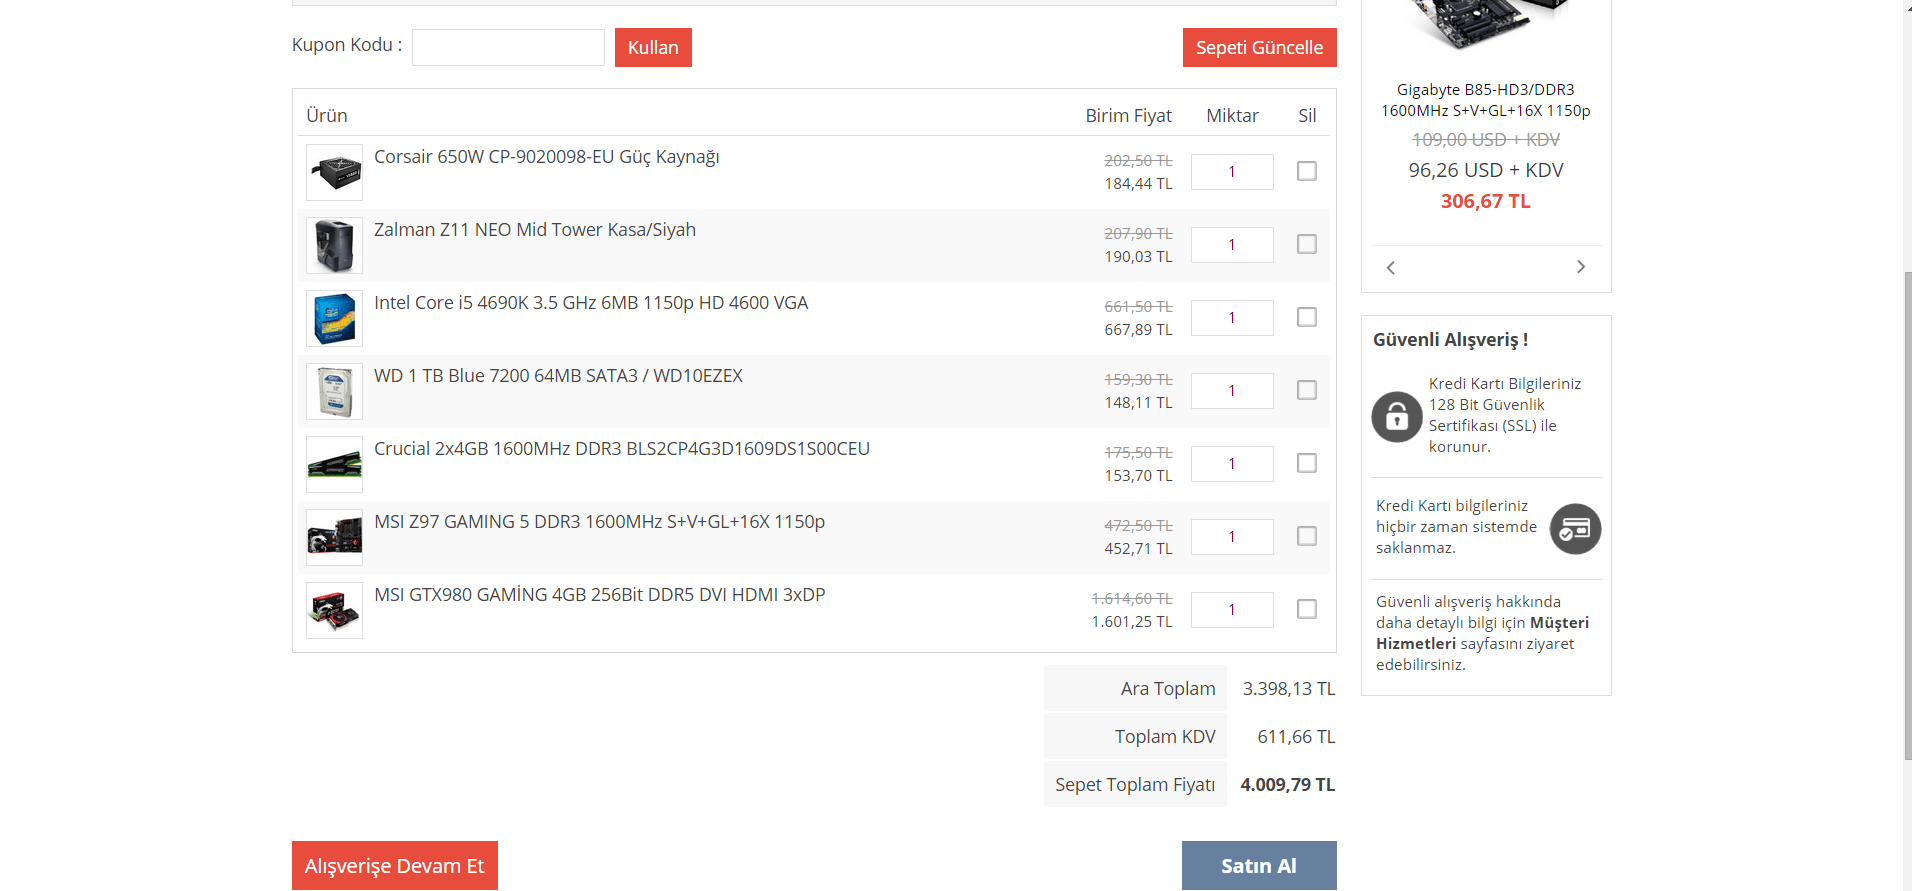Check delete box for Crucial 2x4GB RAM
Image resolution: width=1912 pixels, height=891 pixels.
coord(1306,463)
